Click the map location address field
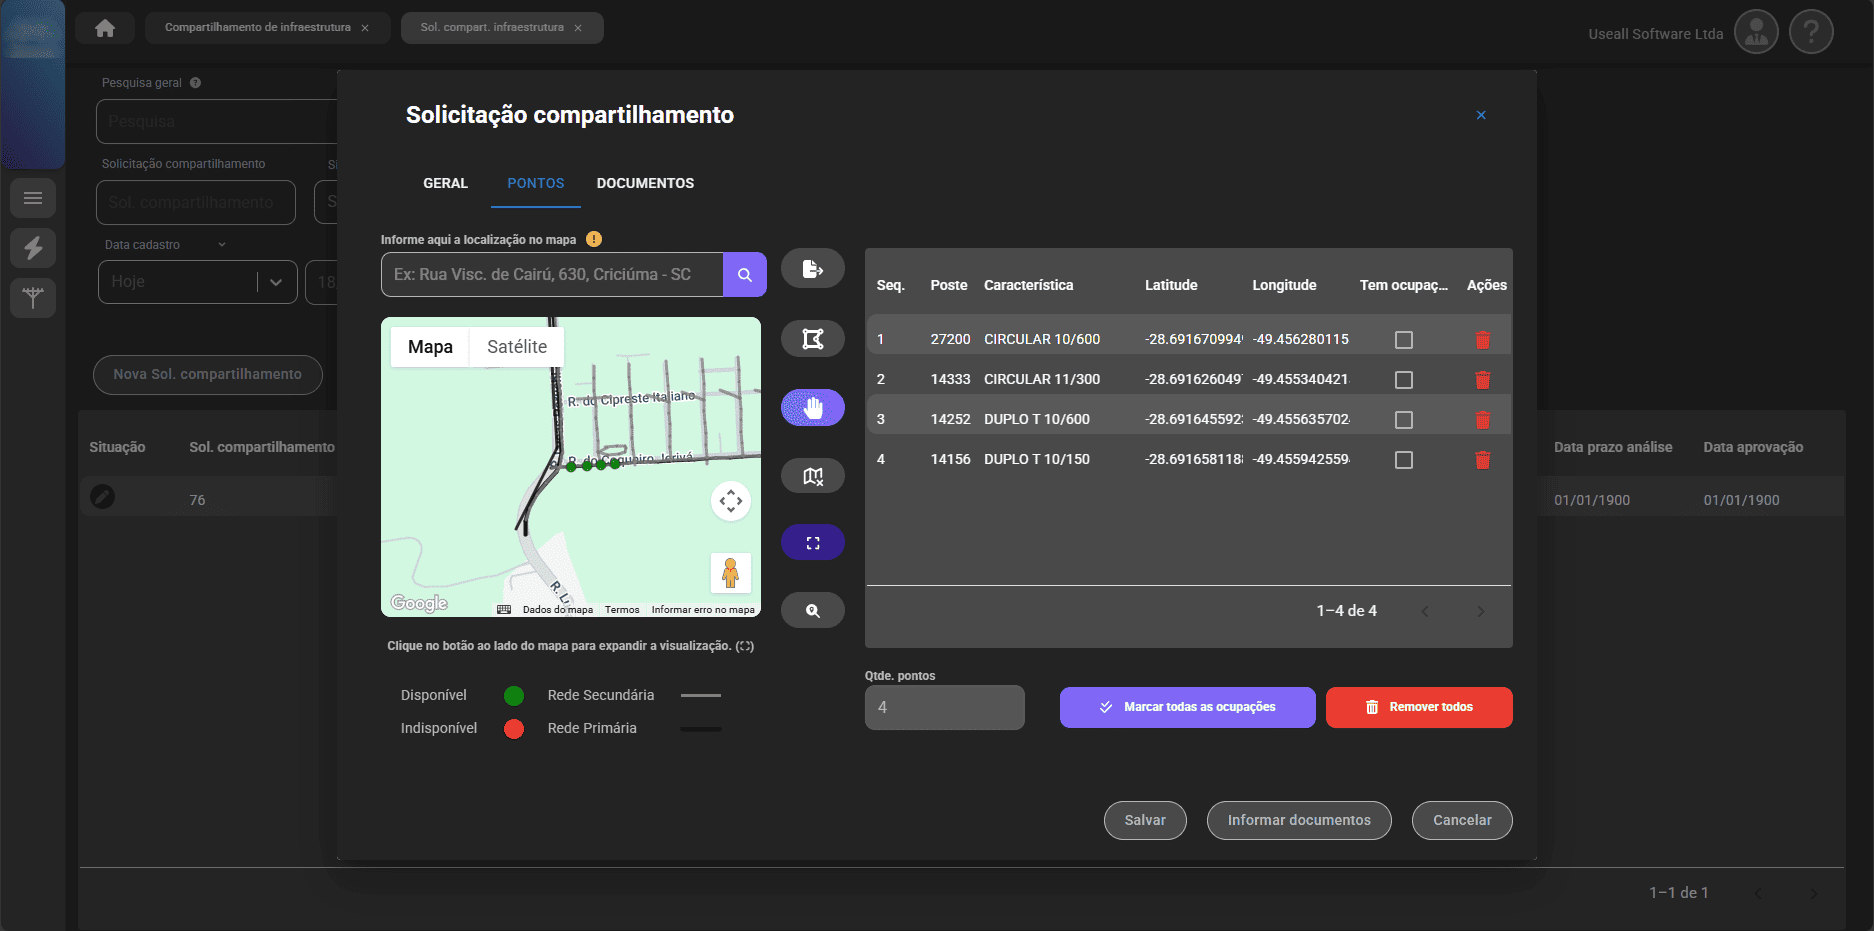 tap(552, 275)
